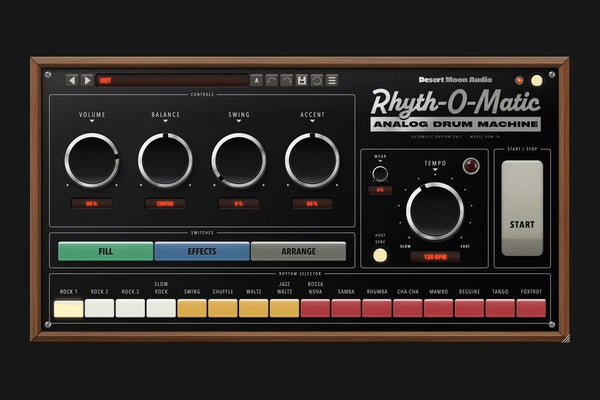This screenshot has width=600, height=400.
Task: Select the Samba rhythm pad
Action: pos(346,309)
